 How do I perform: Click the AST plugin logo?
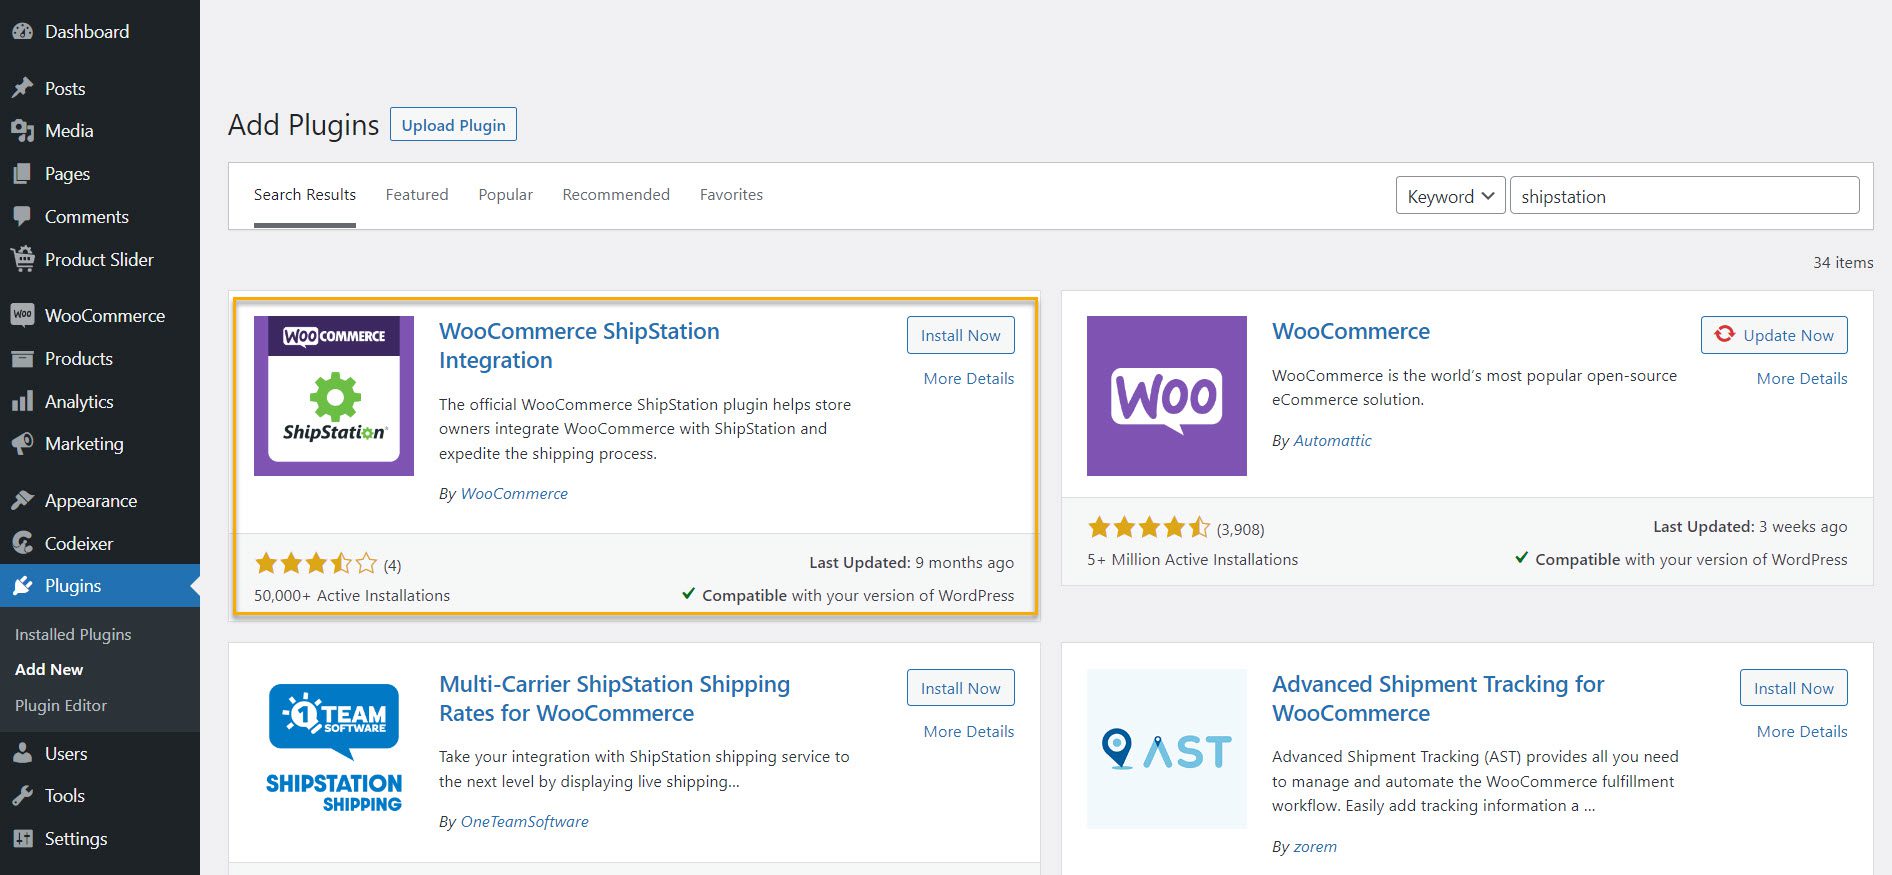[x=1167, y=749]
